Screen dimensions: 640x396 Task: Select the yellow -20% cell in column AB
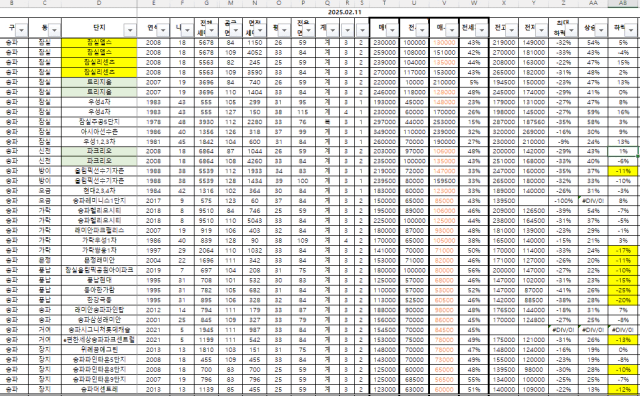click(x=623, y=300)
